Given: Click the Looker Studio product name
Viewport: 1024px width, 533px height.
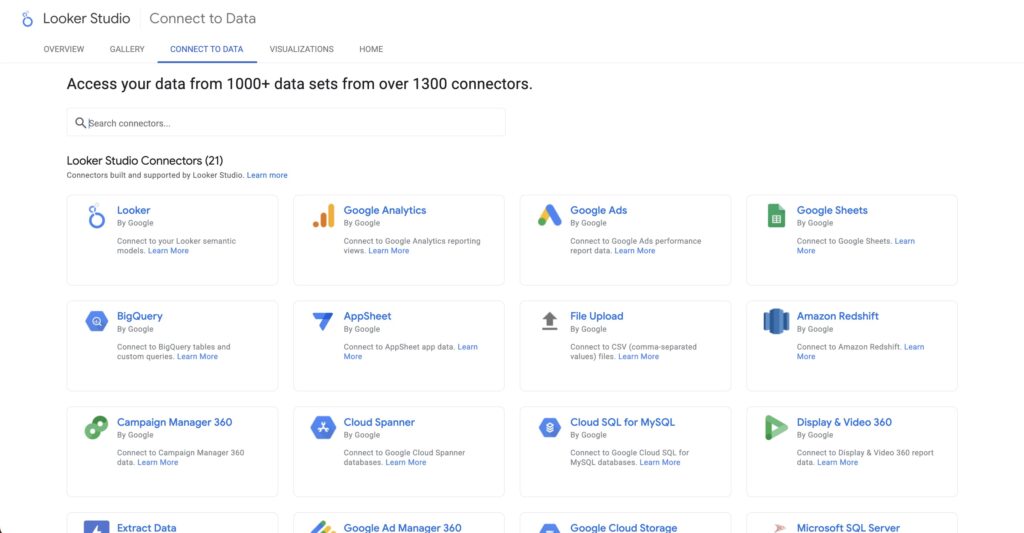Looking at the screenshot, I should (87, 18).
